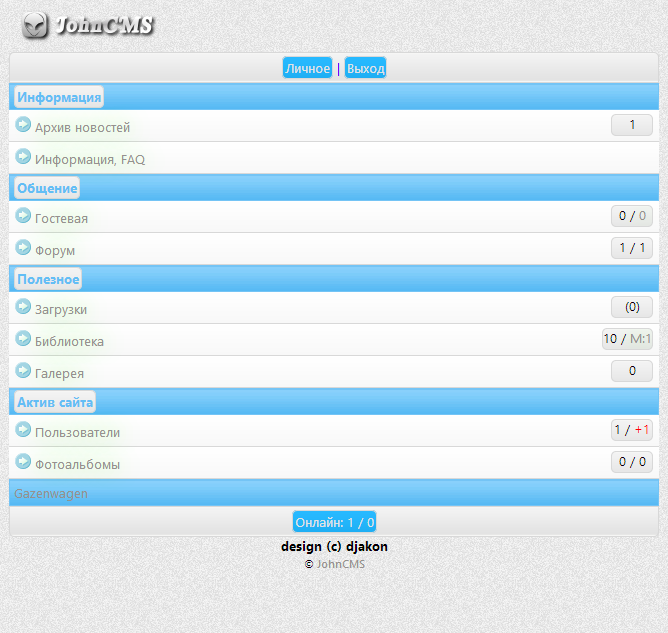668x633 pixels.
Task: Click the Gazenwagen username link
Action: click(51, 493)
